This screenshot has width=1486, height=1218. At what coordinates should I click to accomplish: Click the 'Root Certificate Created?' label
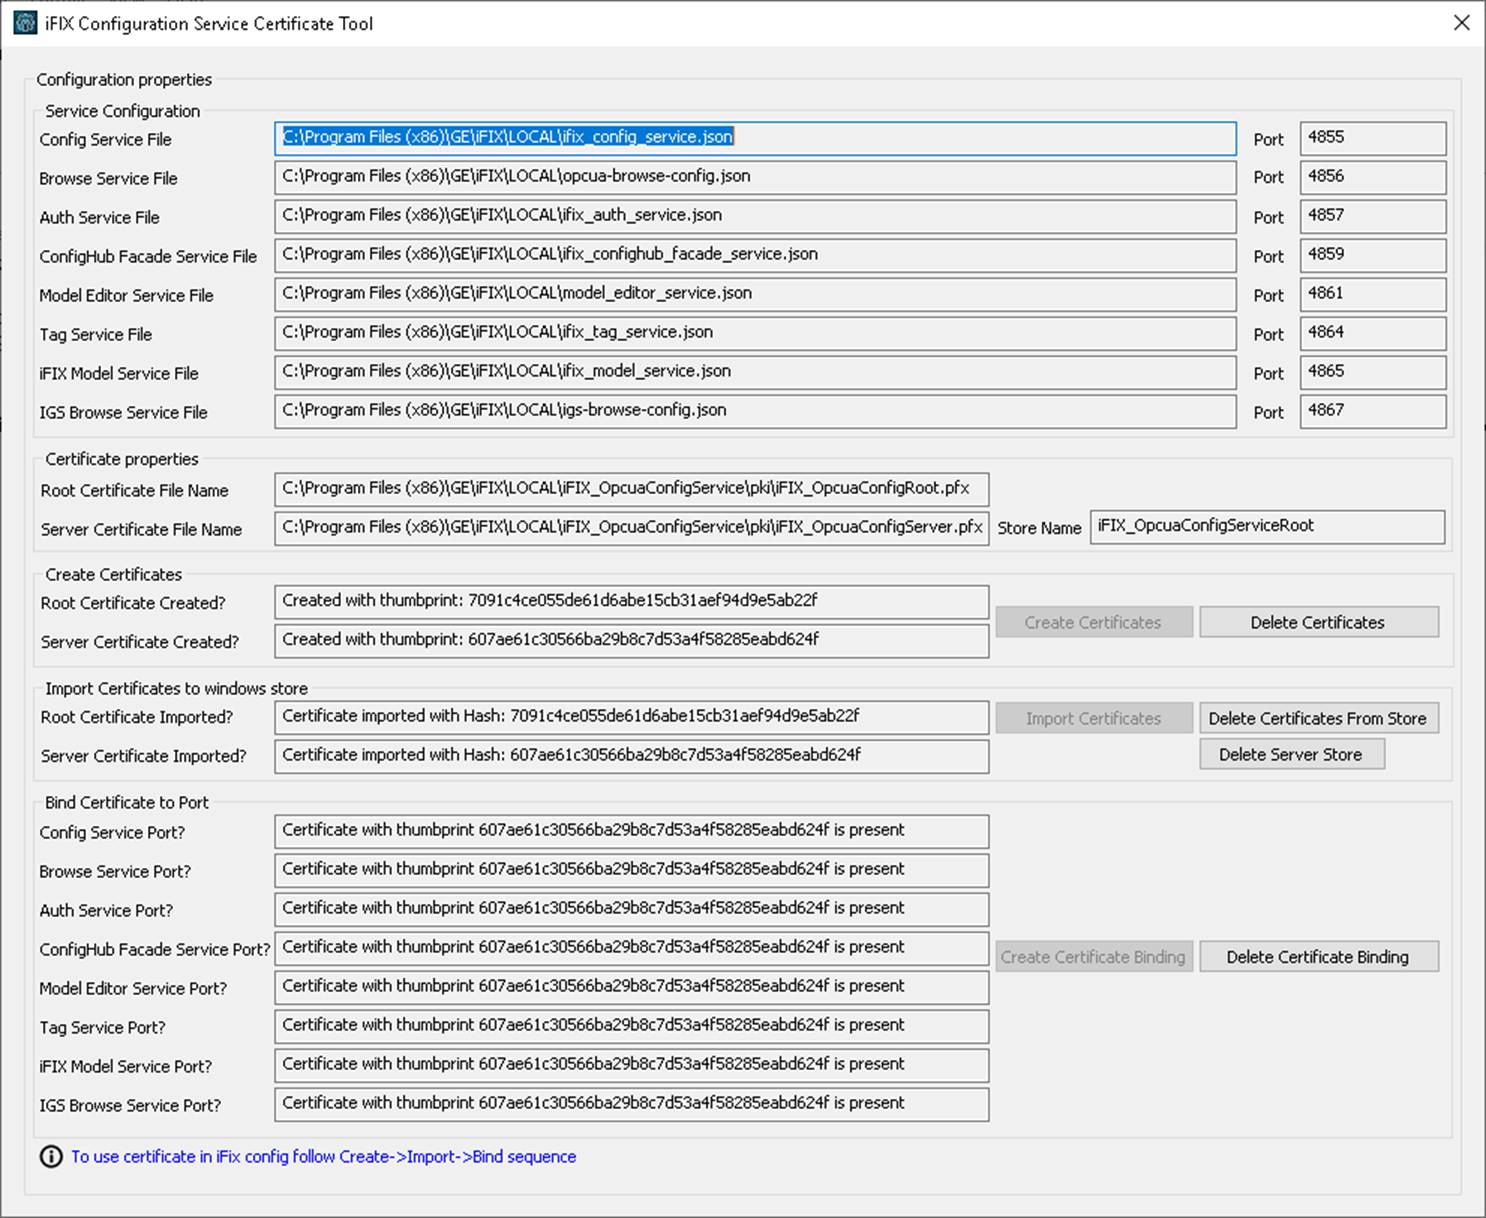point(133,603)
